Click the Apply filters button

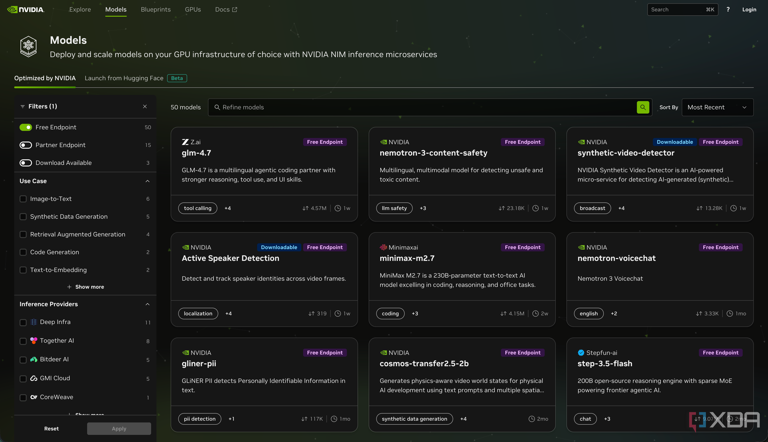coord(119,429)
